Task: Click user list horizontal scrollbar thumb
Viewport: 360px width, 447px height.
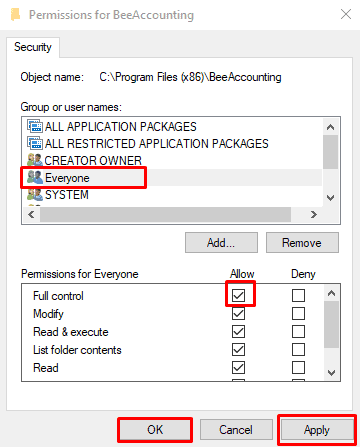Action: click(166, 214)
